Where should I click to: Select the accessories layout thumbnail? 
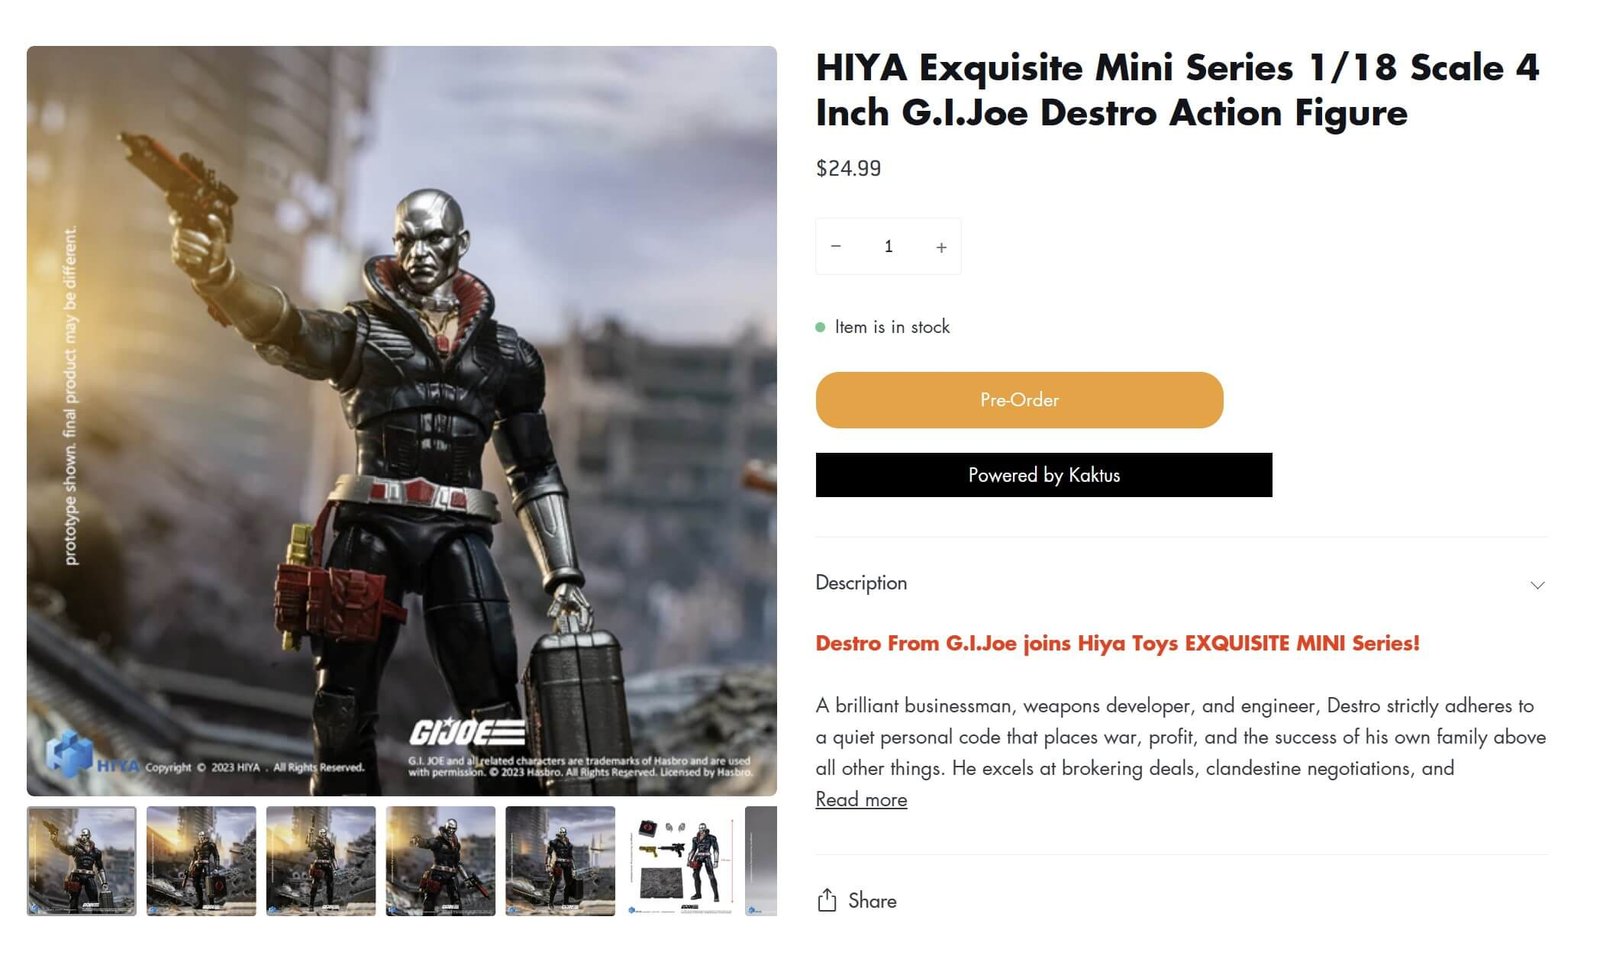click(680, 861)
